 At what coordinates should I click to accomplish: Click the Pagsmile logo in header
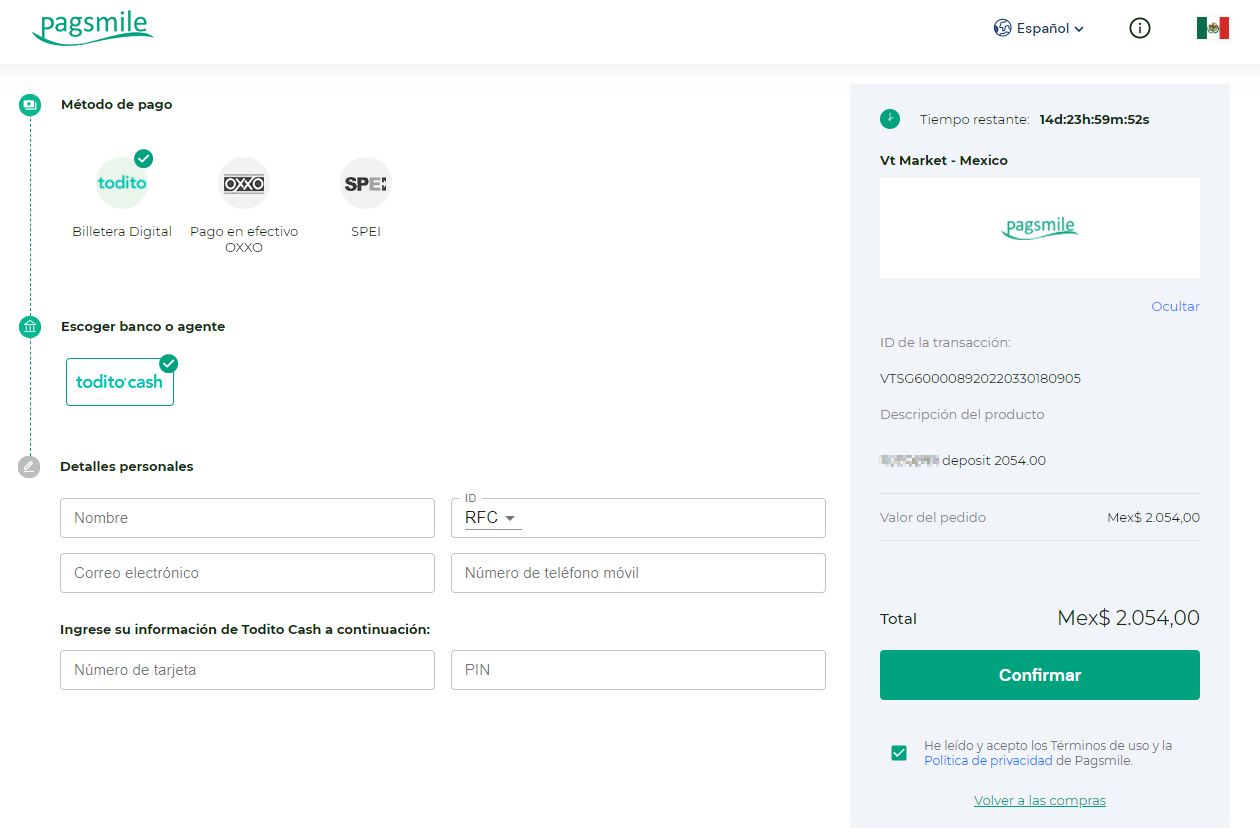click(x=93, y=29)
